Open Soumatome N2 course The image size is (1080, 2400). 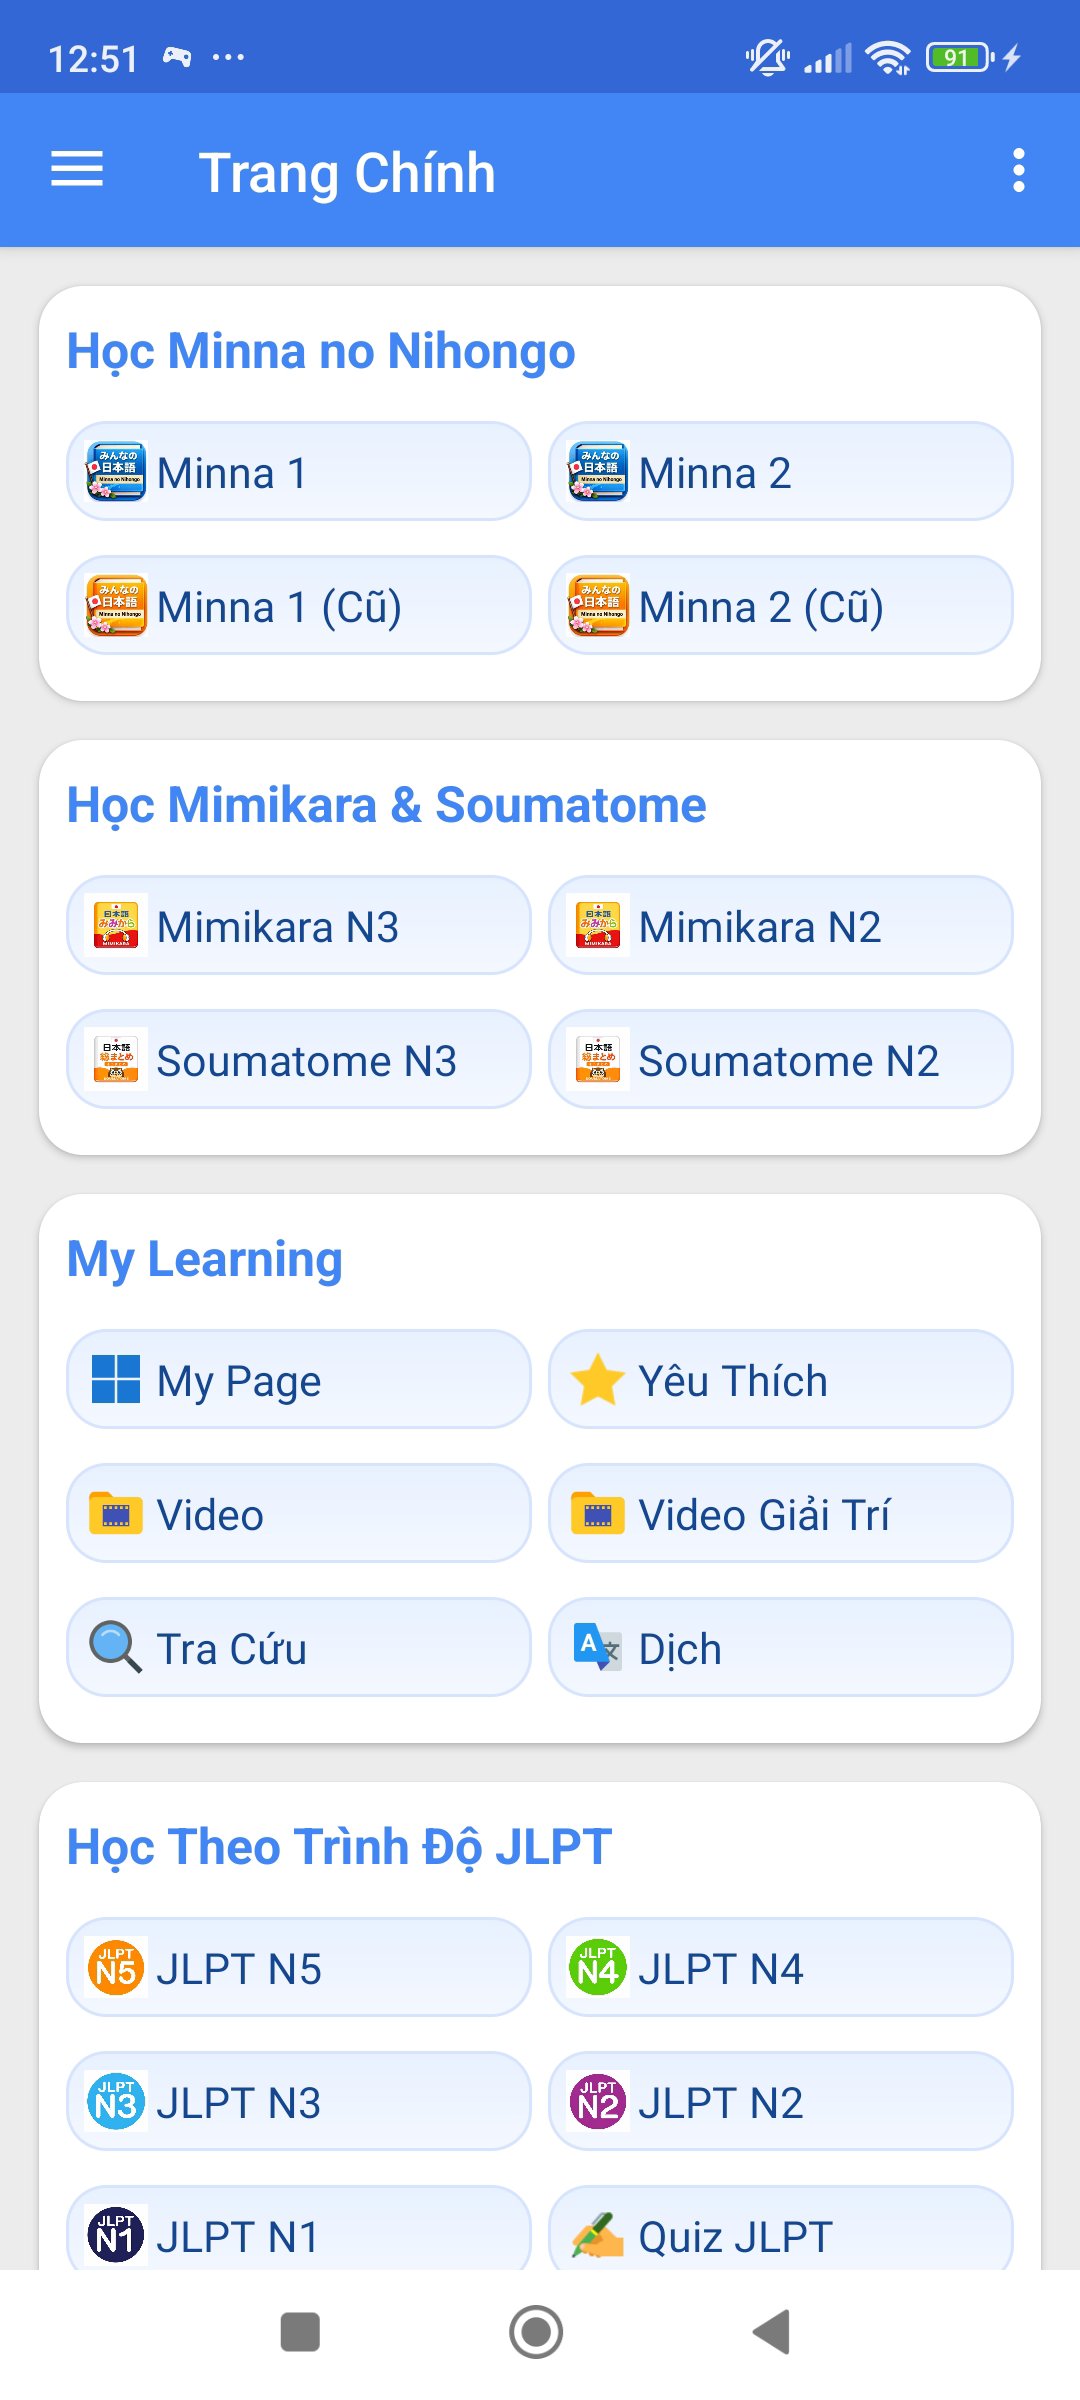point(780,1060)
